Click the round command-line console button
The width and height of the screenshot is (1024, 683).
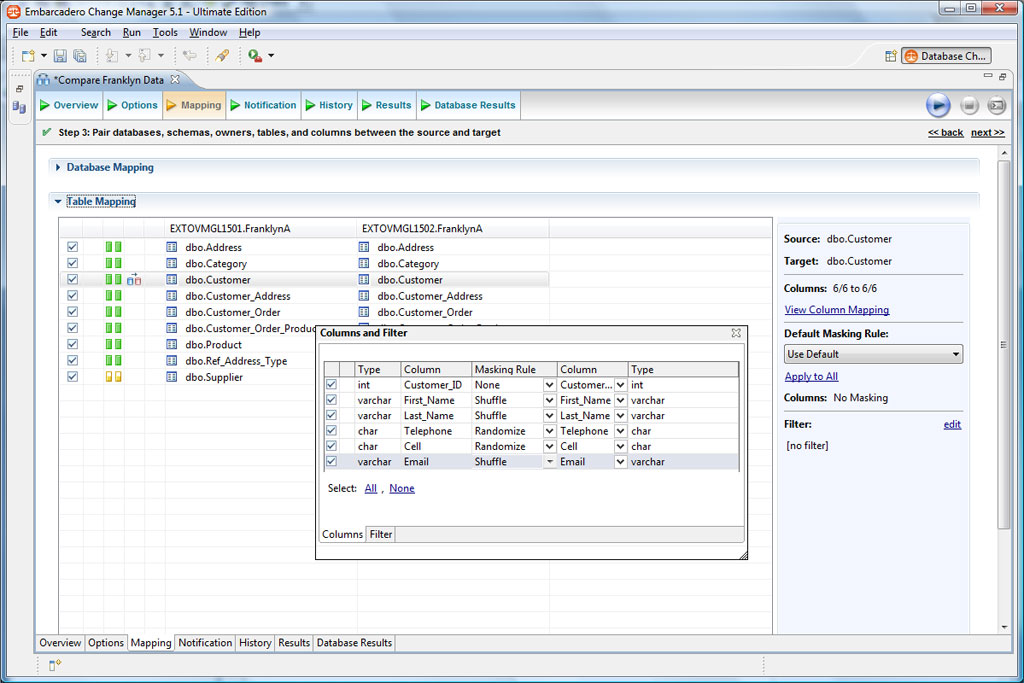[x=997, y=105]
